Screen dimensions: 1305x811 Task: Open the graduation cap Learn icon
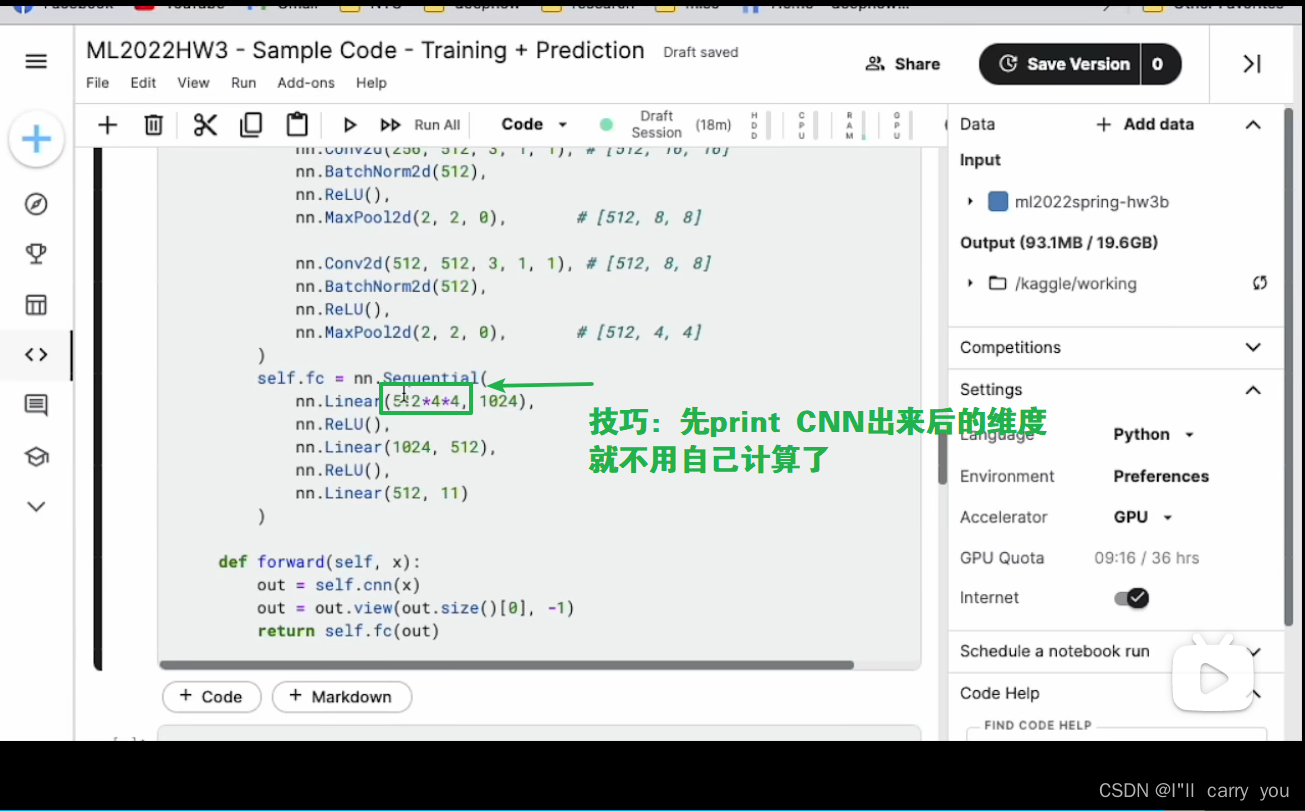36,456
